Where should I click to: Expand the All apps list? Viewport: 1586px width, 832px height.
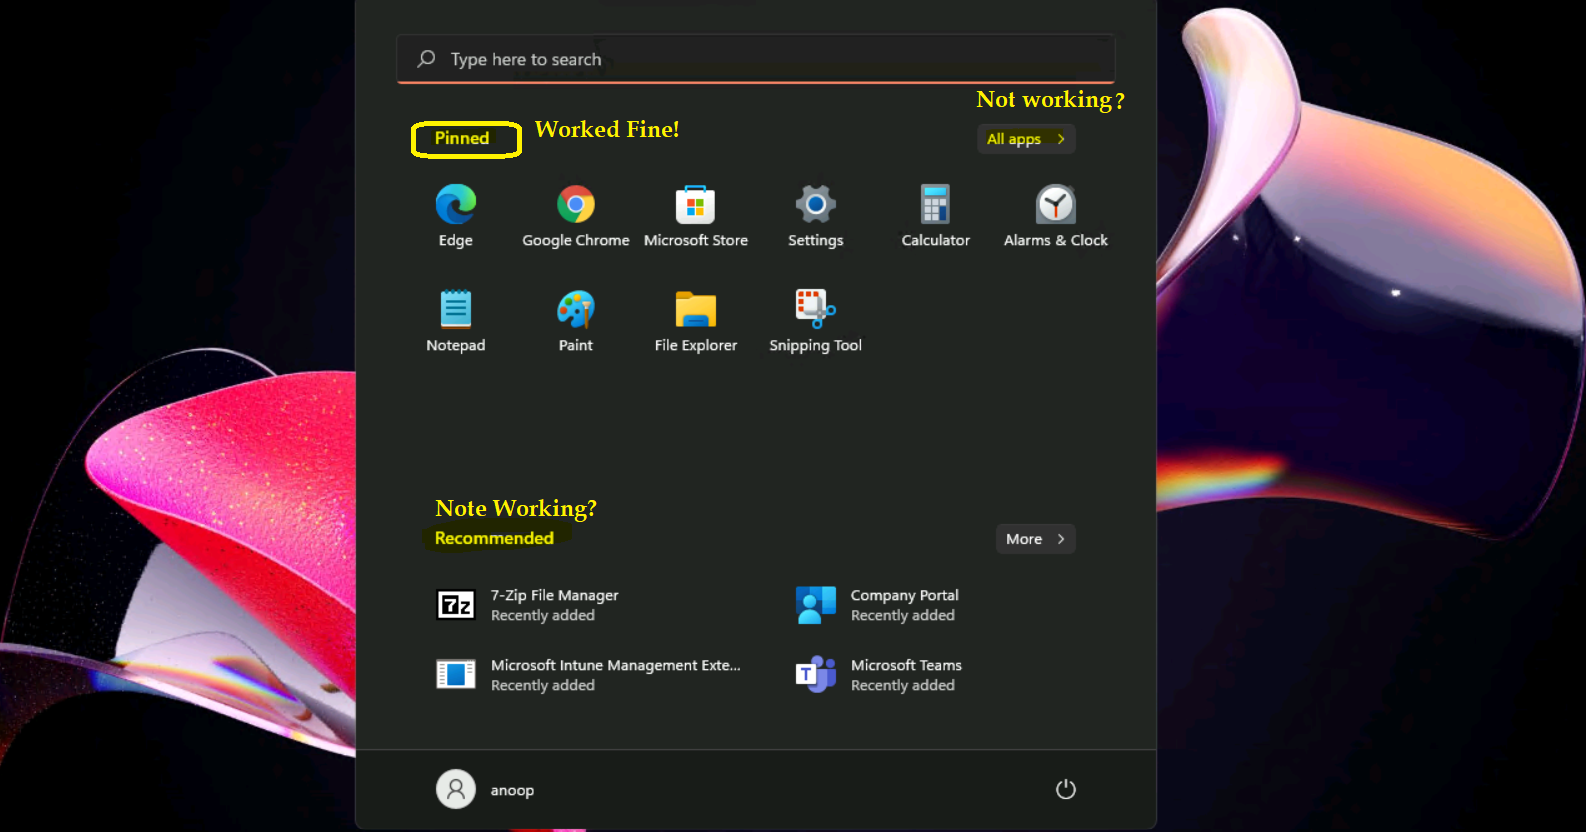pos(1025,139)
